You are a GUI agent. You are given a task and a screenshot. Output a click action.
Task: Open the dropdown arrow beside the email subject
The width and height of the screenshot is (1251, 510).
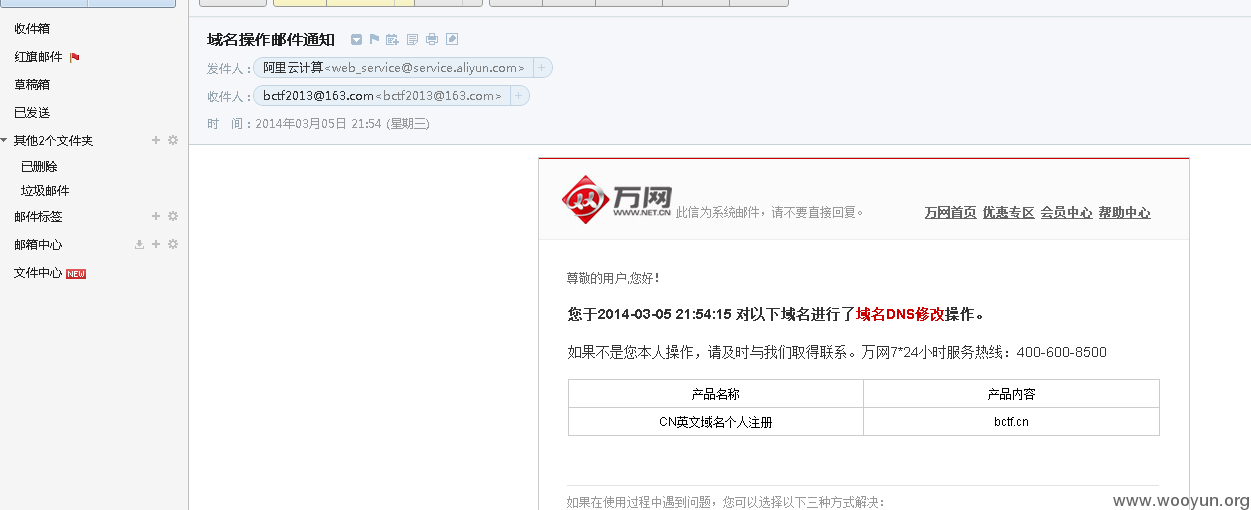[356, 40]
